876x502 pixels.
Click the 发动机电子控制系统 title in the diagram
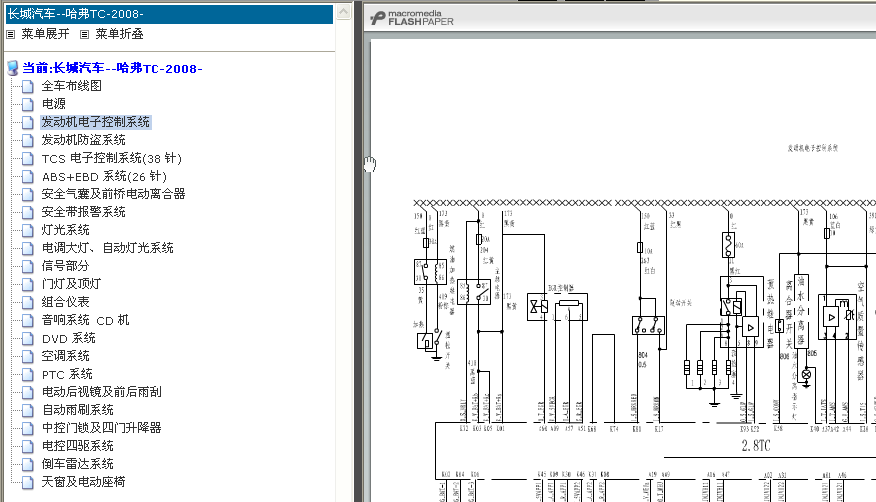pyautogui.click(x=813, y=149)
